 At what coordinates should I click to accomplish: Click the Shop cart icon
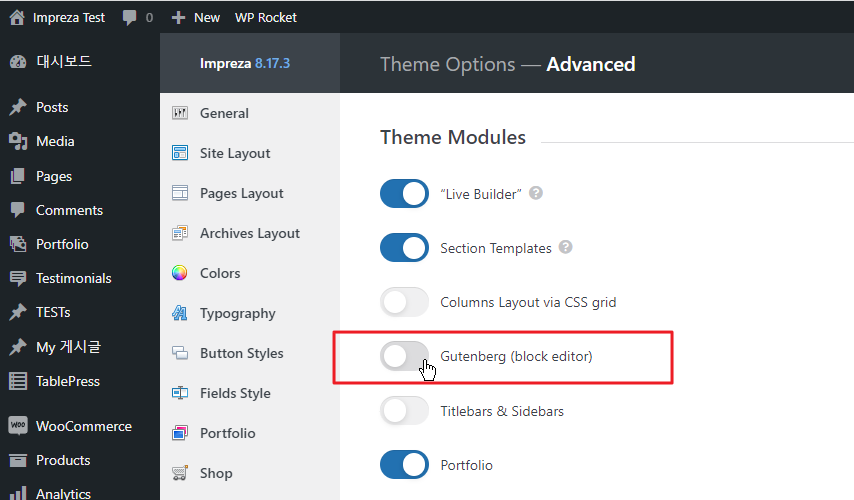pyautogui.click(x=180, y=473)
